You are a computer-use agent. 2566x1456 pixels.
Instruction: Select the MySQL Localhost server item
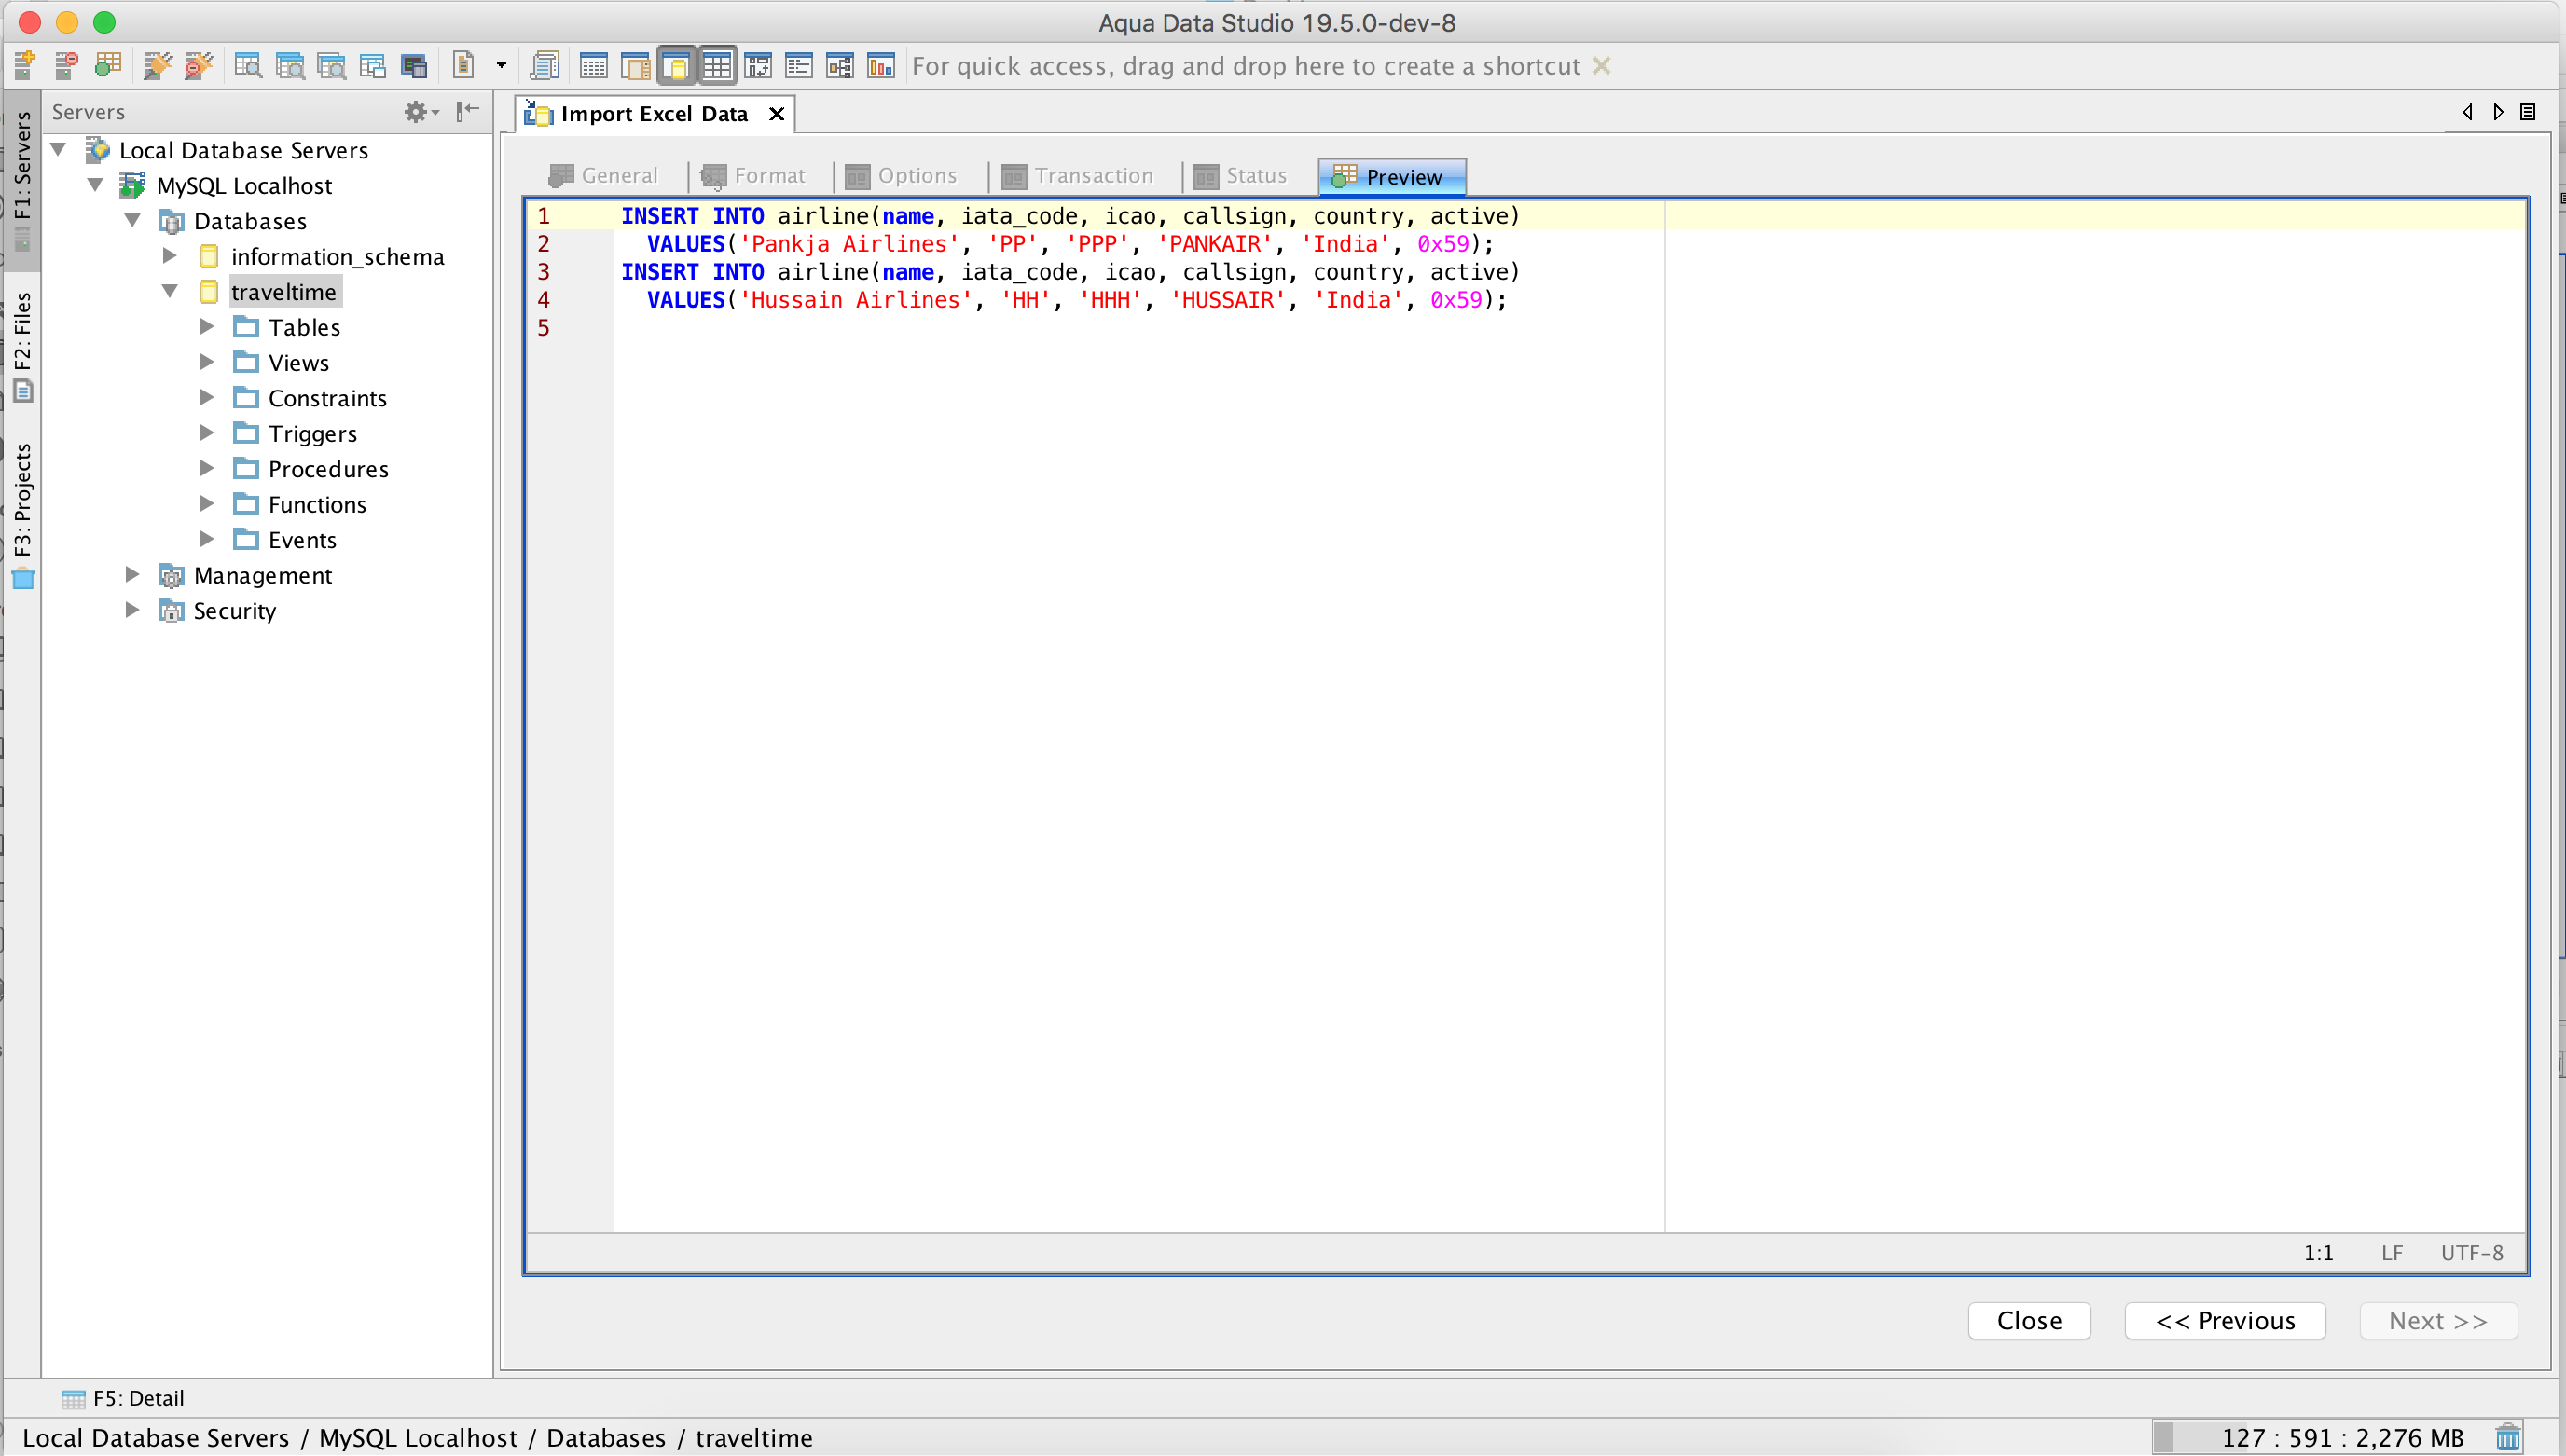tap(244, 186)
